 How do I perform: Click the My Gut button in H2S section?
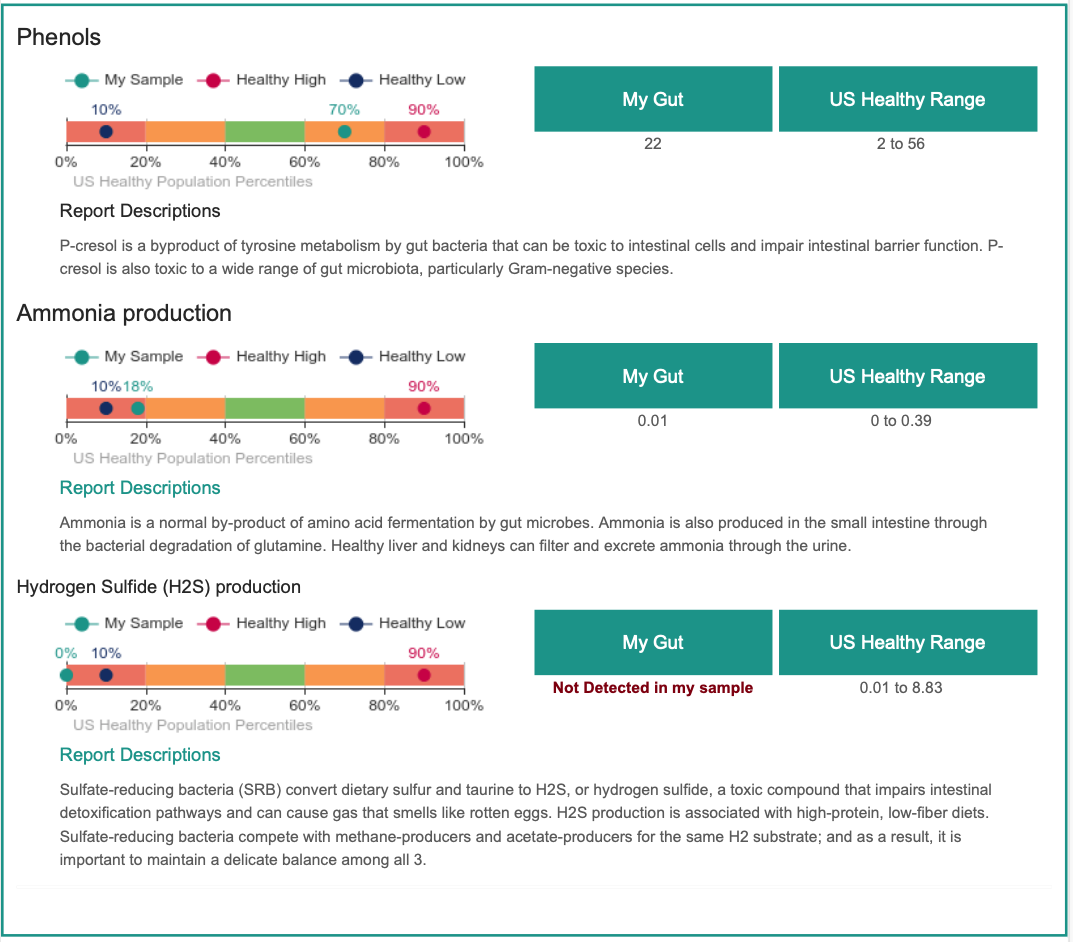(653, 642)
